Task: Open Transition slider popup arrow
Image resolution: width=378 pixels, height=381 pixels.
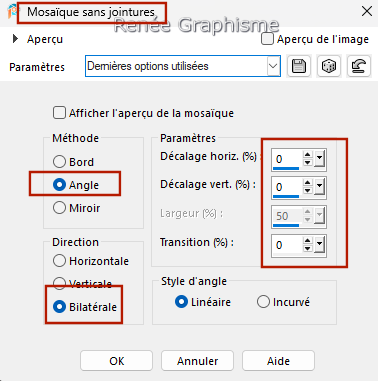Action: coord(319,245)
